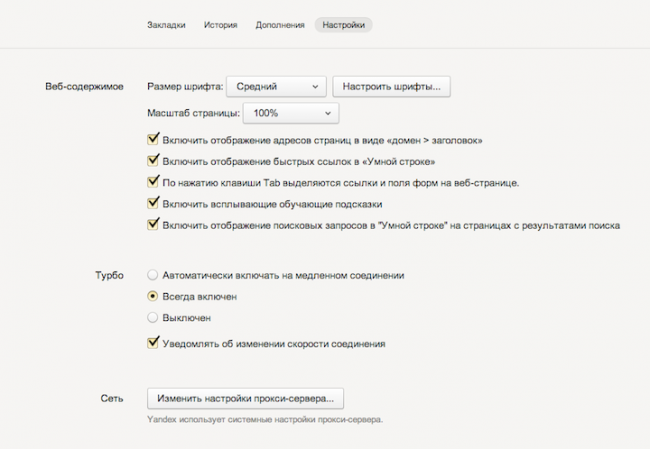
Task: Select Автоматически включать на медленном соединении radio
Action: click(x=153, y=275)
